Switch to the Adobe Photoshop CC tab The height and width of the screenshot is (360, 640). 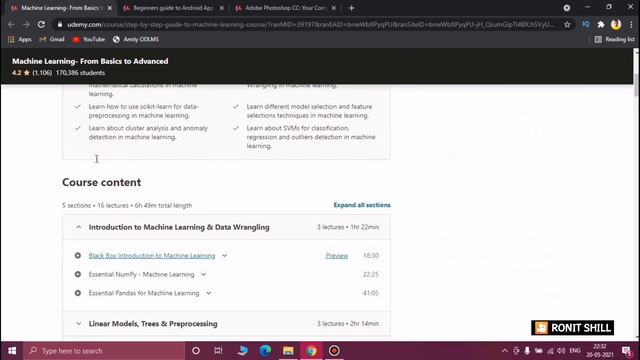point(285,8)
